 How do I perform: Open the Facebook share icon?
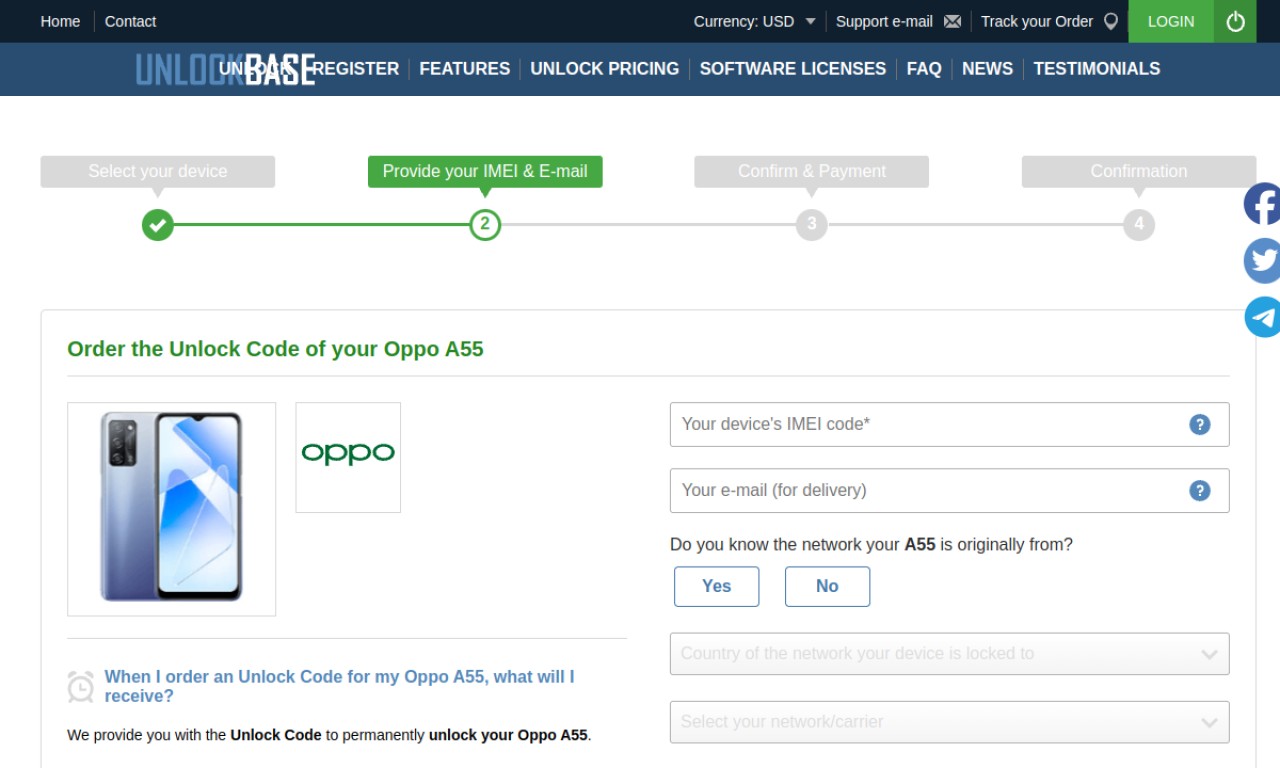tap(1262, 204)
